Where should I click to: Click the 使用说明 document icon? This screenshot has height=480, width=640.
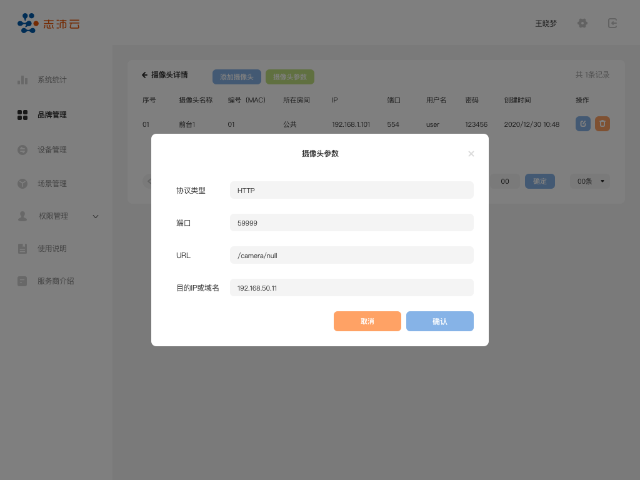coord(22,249)
